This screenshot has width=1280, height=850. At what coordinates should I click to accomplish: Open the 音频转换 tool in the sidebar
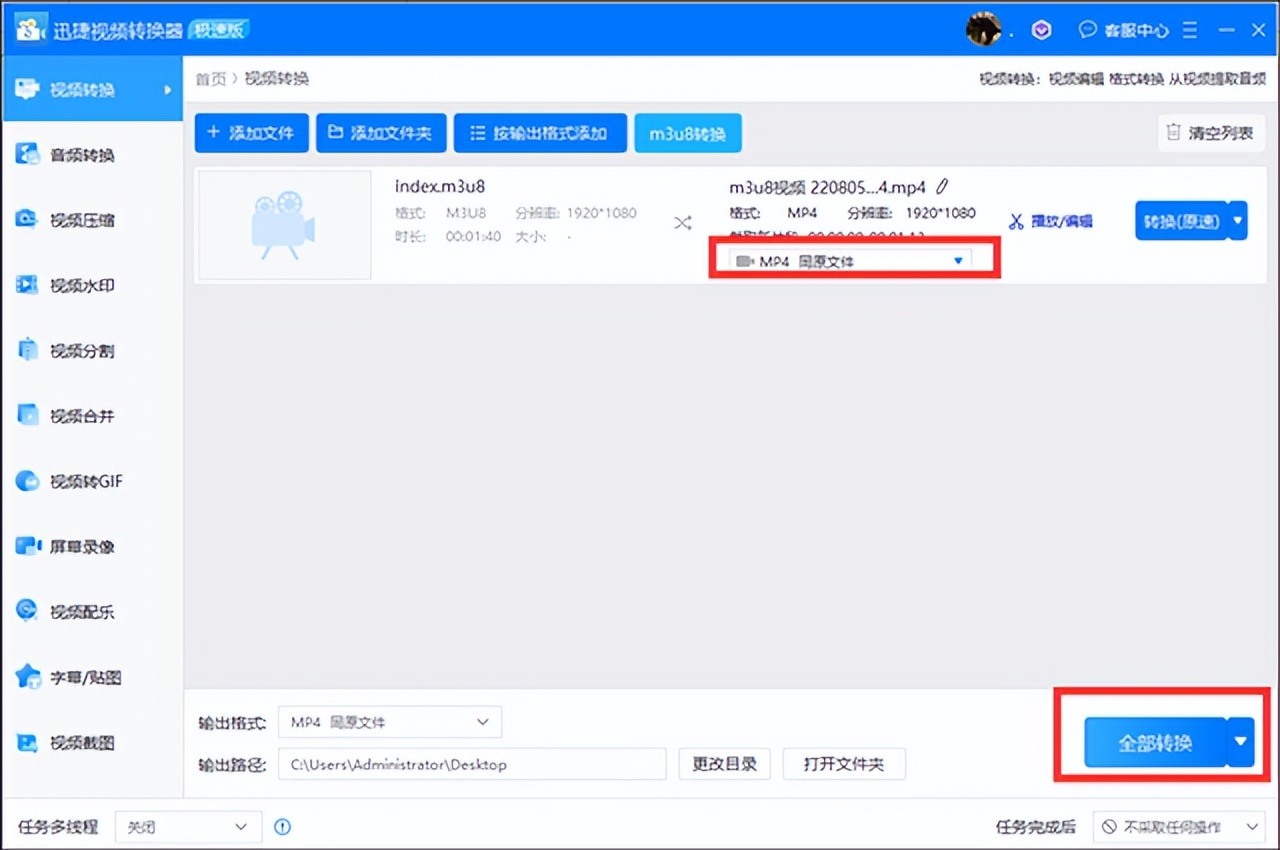pos(70,155)
